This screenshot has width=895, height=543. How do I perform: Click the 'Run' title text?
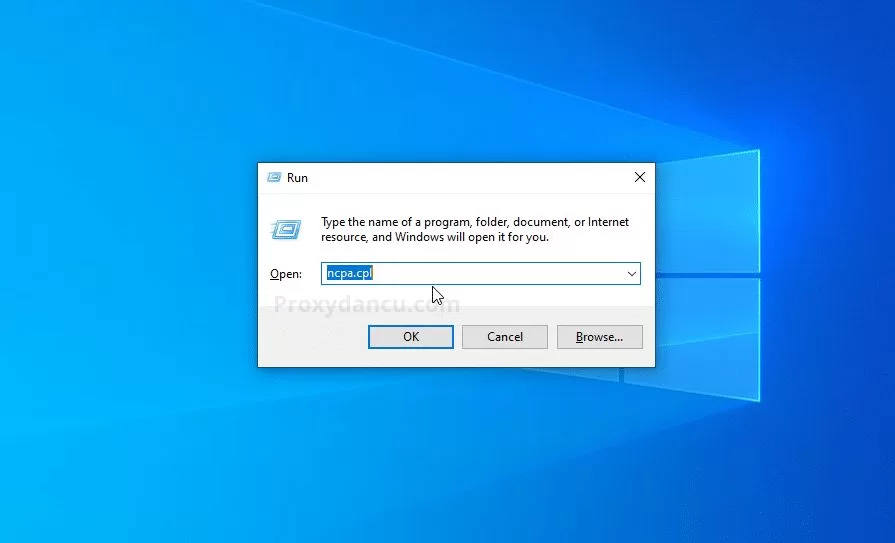[297, 178]
